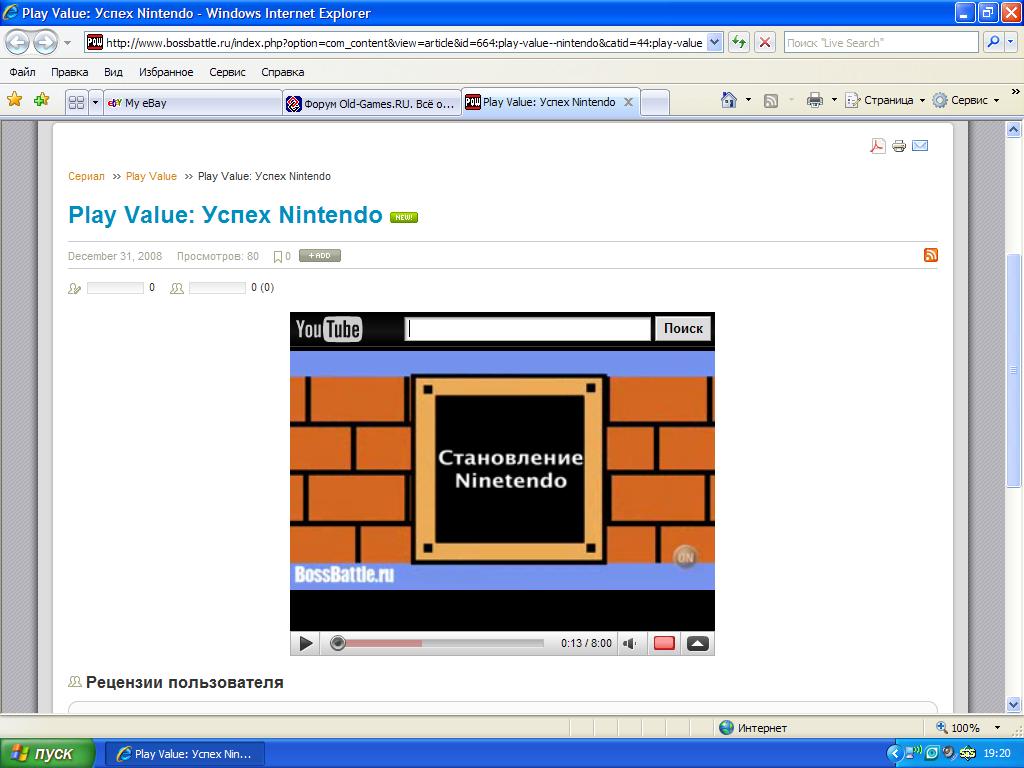Image resolution: width=1024 pixels, height=768 pixels.
Task: Click the Play Value taskbar window button
Action: point(185,754)
